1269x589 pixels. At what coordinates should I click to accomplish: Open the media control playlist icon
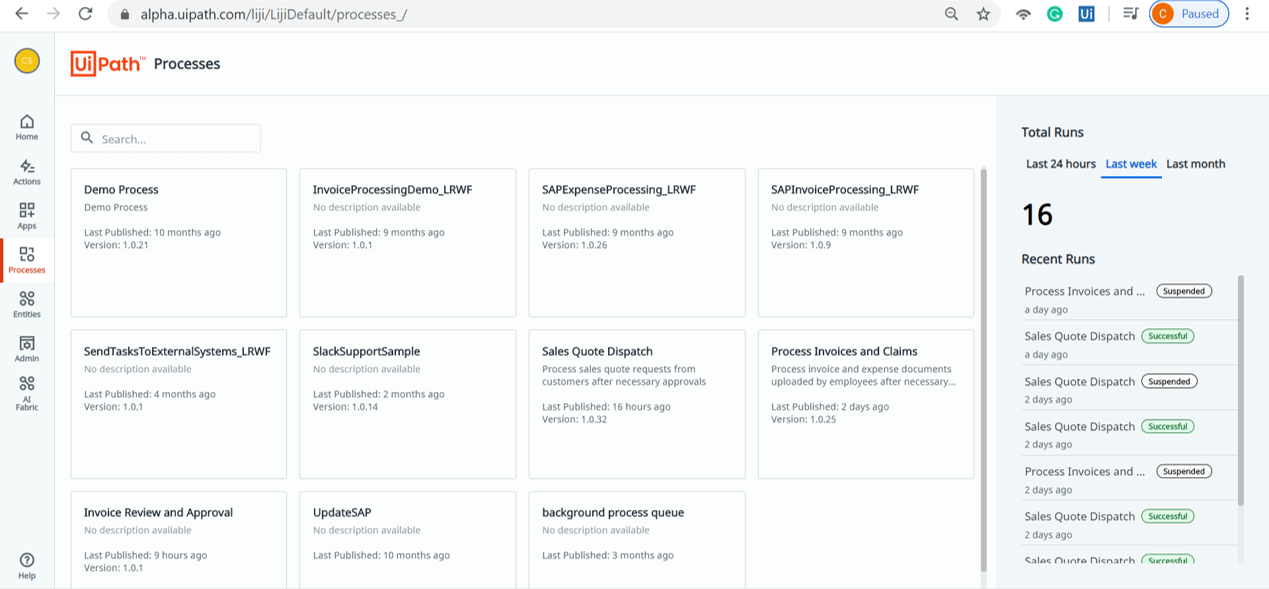click(1130, 14)
